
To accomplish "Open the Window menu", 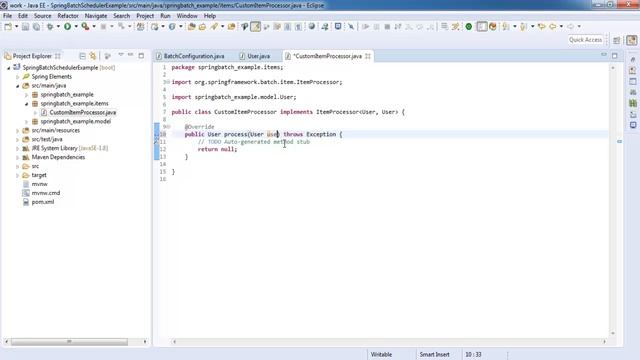I will click(187, 16).
